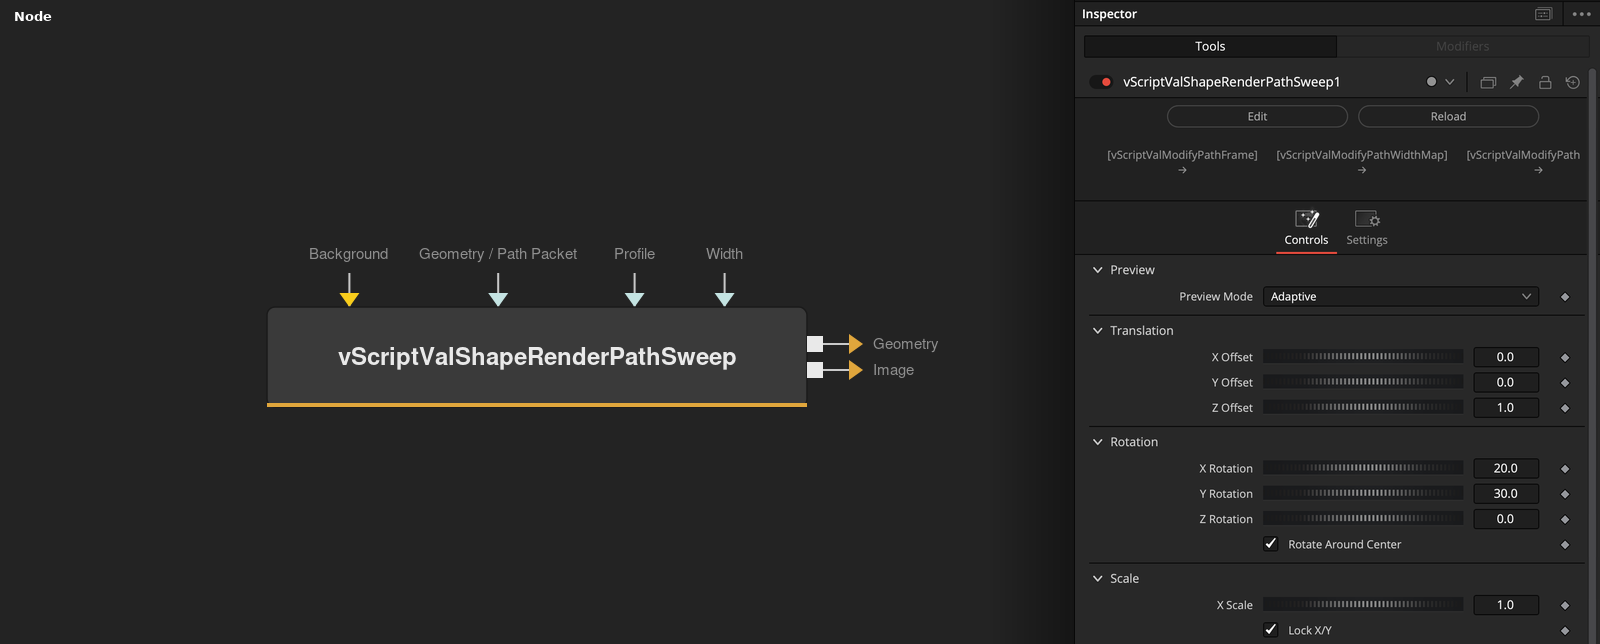This screenshot has width=1600, height=644.
Task: Open the Controls tab
Action: (1306, 228)
